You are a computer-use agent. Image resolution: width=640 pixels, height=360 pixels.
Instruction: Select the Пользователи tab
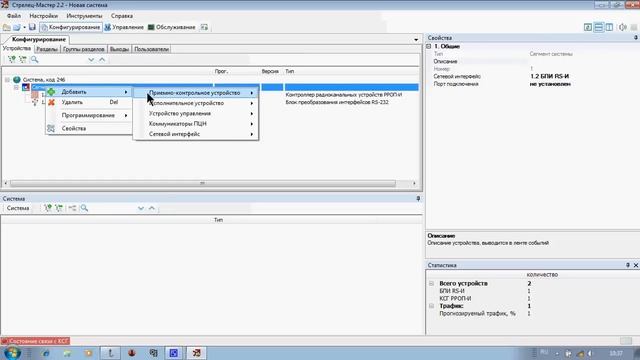pyautogui.click(x=151, y=49)
